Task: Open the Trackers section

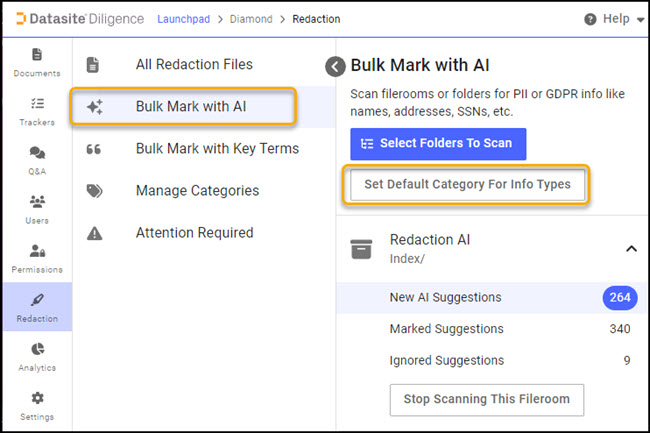Action: point(36,110)
